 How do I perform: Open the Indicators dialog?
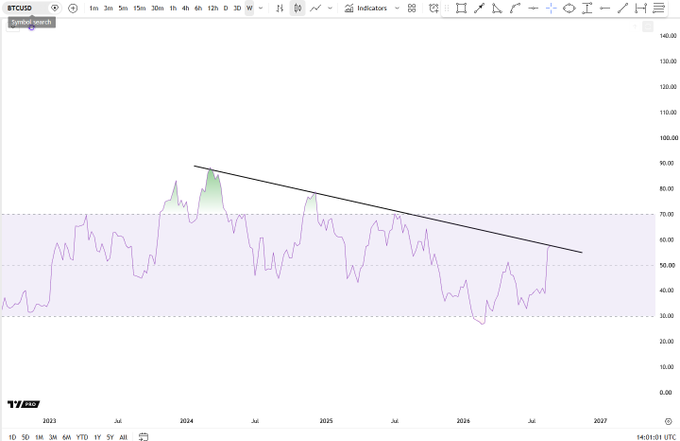coord(366,8)
